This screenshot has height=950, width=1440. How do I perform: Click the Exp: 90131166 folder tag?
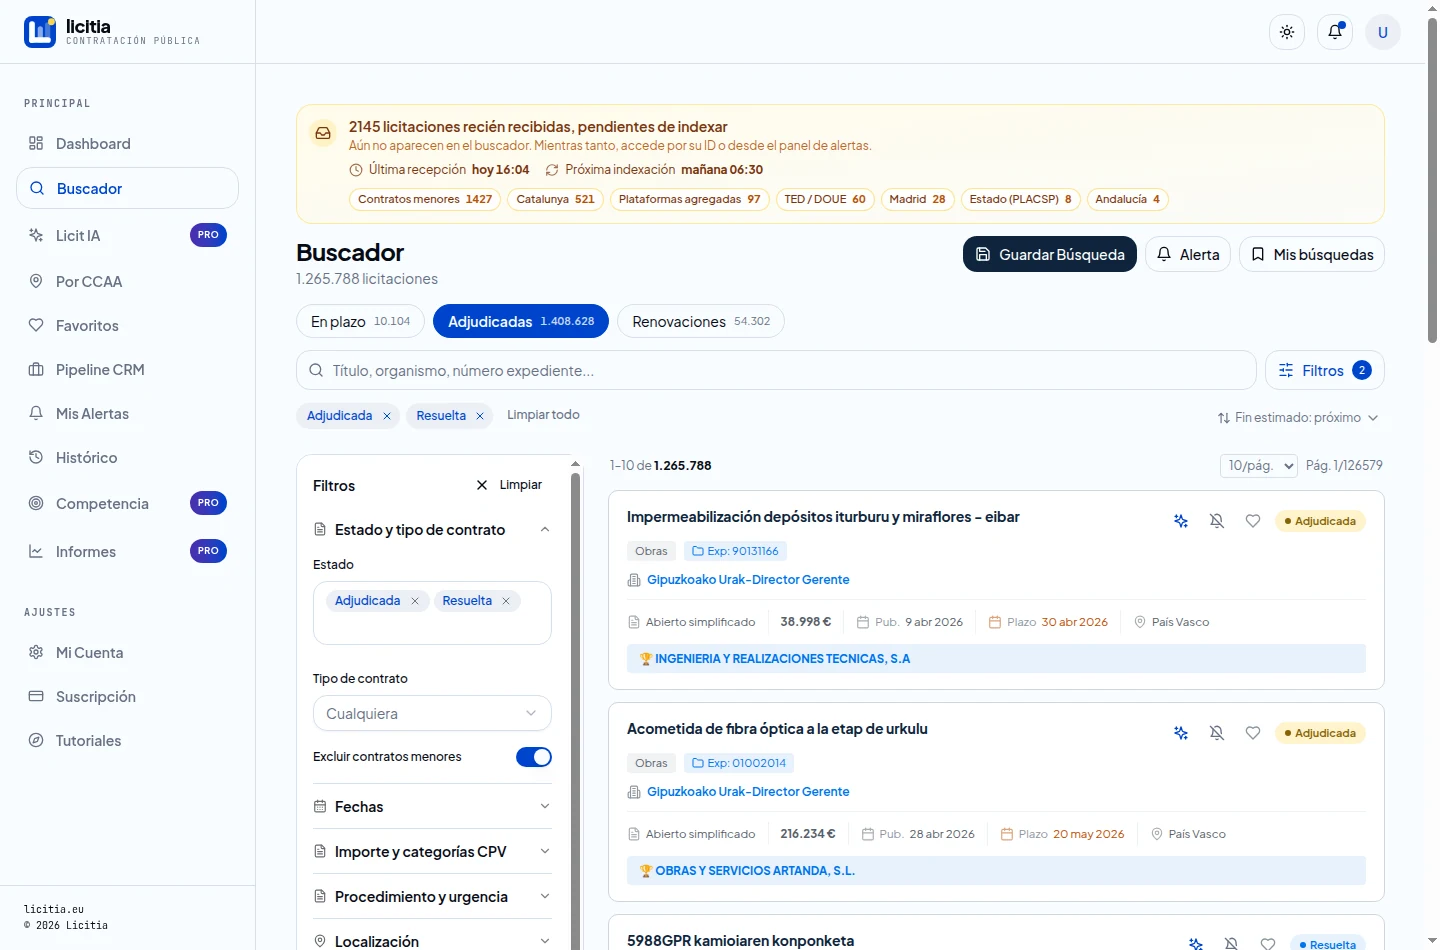click(x=736, y=551)
